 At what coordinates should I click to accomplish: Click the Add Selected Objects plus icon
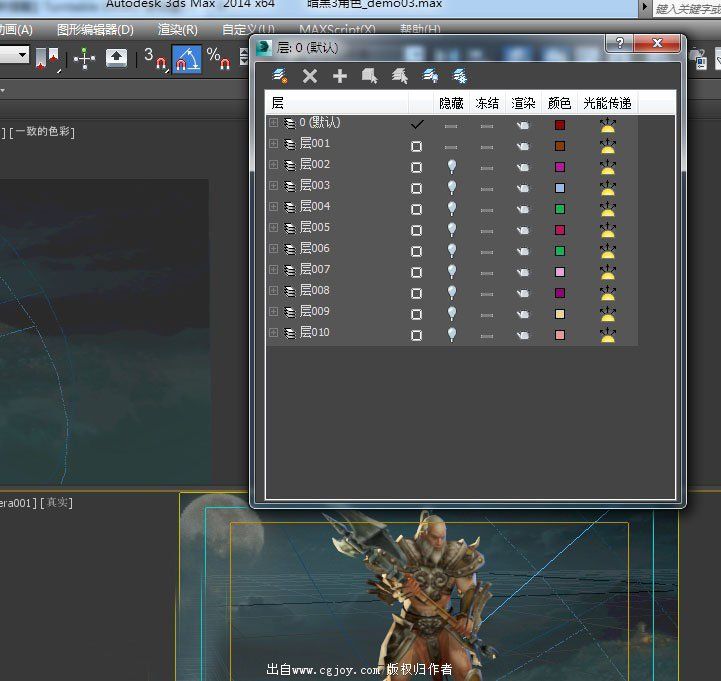340,75
